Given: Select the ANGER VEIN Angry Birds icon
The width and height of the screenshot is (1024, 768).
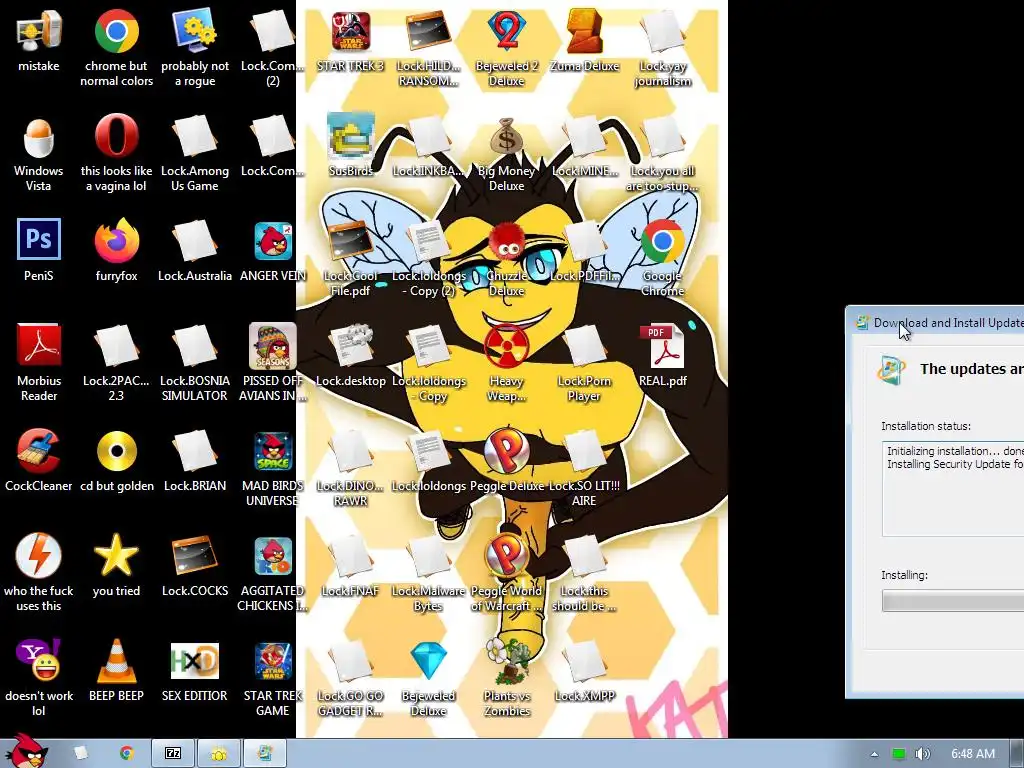Looking at the screenshot, I should [x=273, y=241].
